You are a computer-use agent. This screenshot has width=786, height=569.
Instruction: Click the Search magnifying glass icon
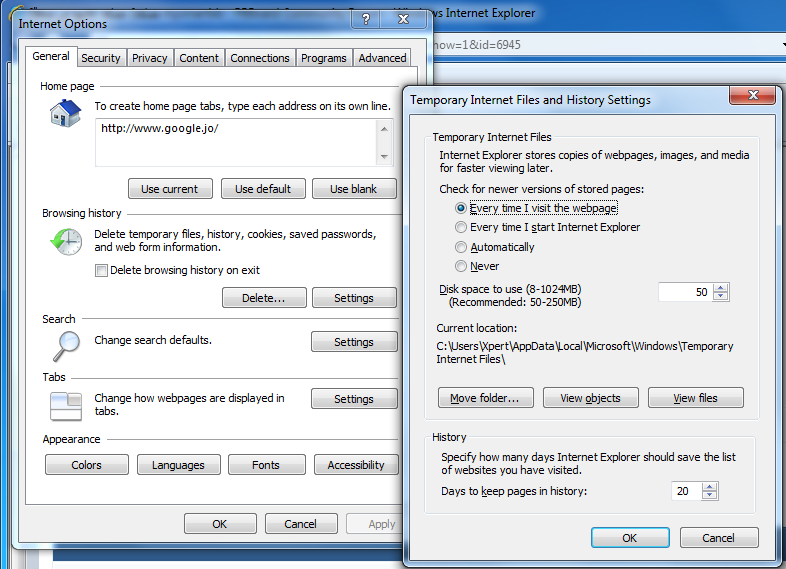(x=66, y=346)
